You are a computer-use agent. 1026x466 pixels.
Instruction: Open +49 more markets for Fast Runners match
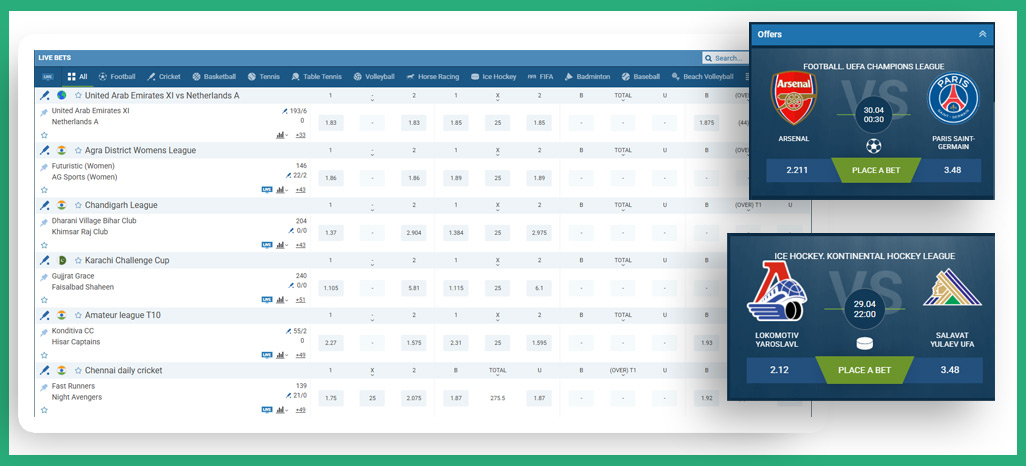(x=300, y=409)
